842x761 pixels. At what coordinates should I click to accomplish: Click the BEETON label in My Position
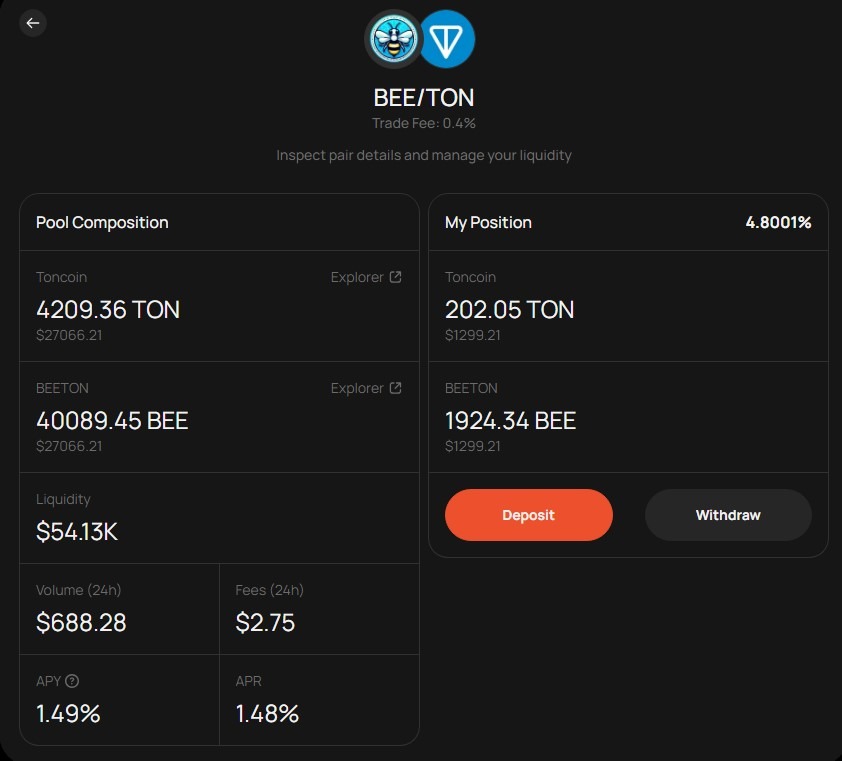tap(471, 388)
